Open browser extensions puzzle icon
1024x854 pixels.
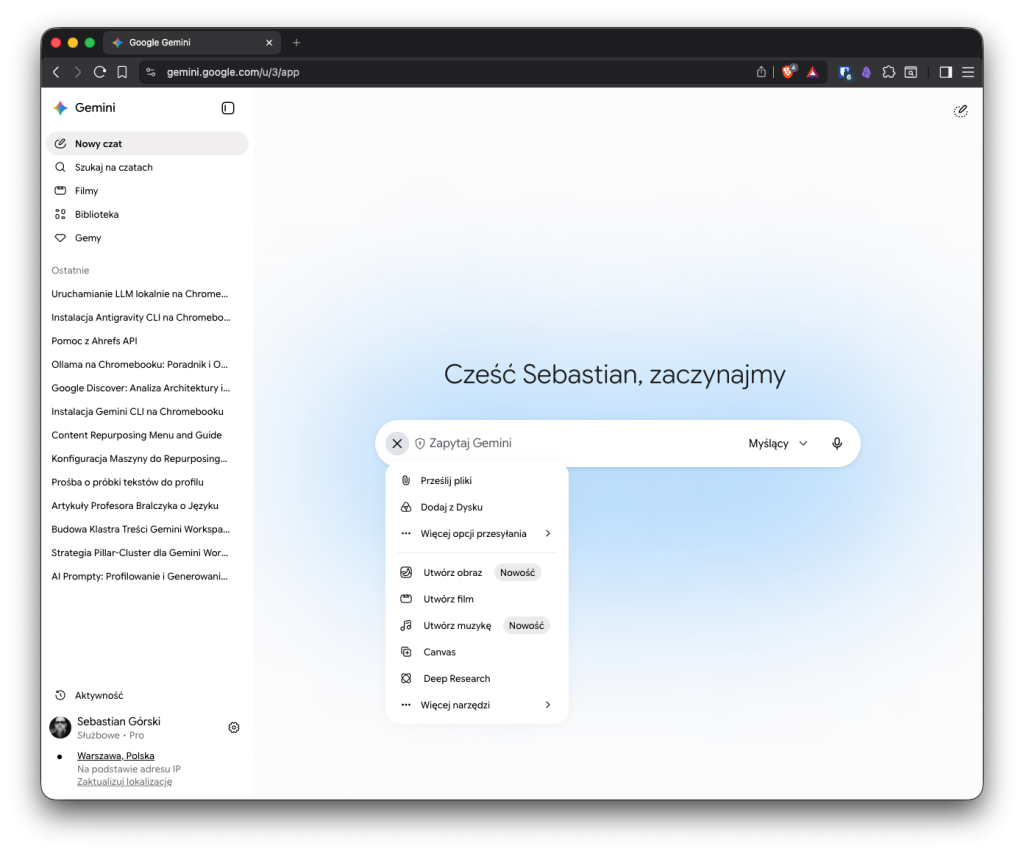tap(888, 72)
